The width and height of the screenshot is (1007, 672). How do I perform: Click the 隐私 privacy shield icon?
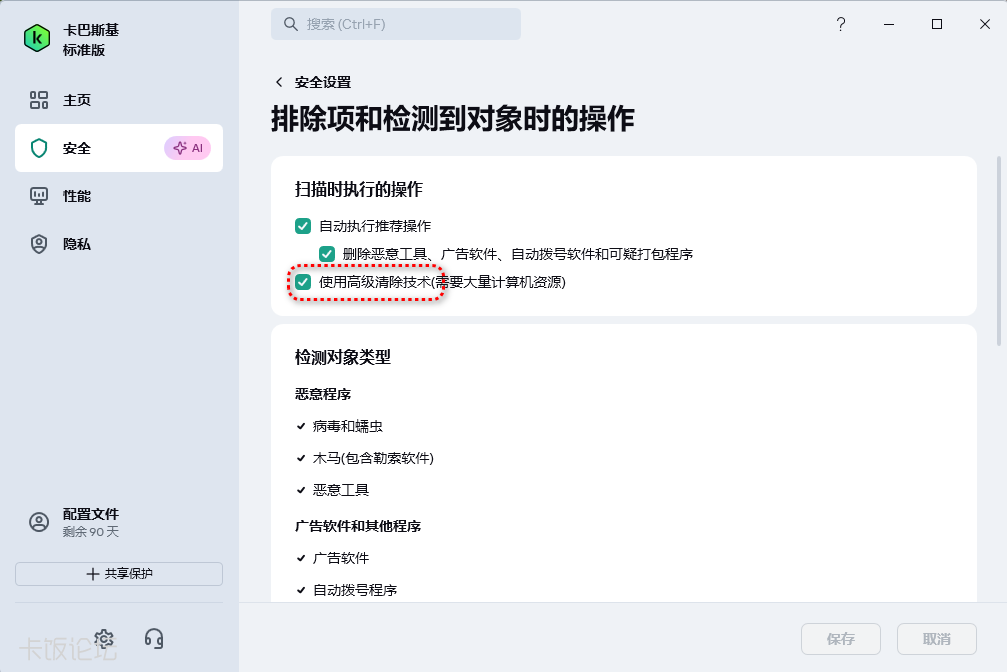[x=39, y=244]
